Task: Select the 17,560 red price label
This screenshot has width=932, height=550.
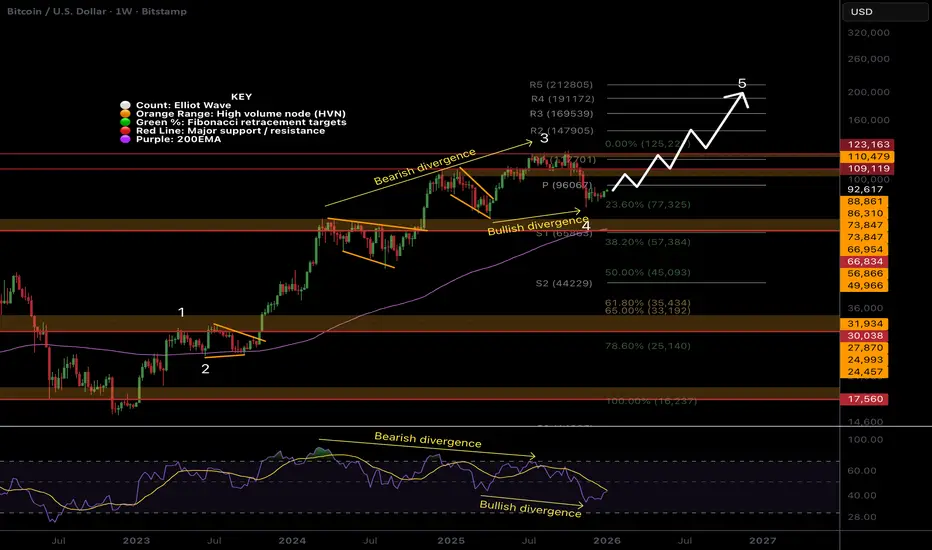Action: (x=864, y=399)
